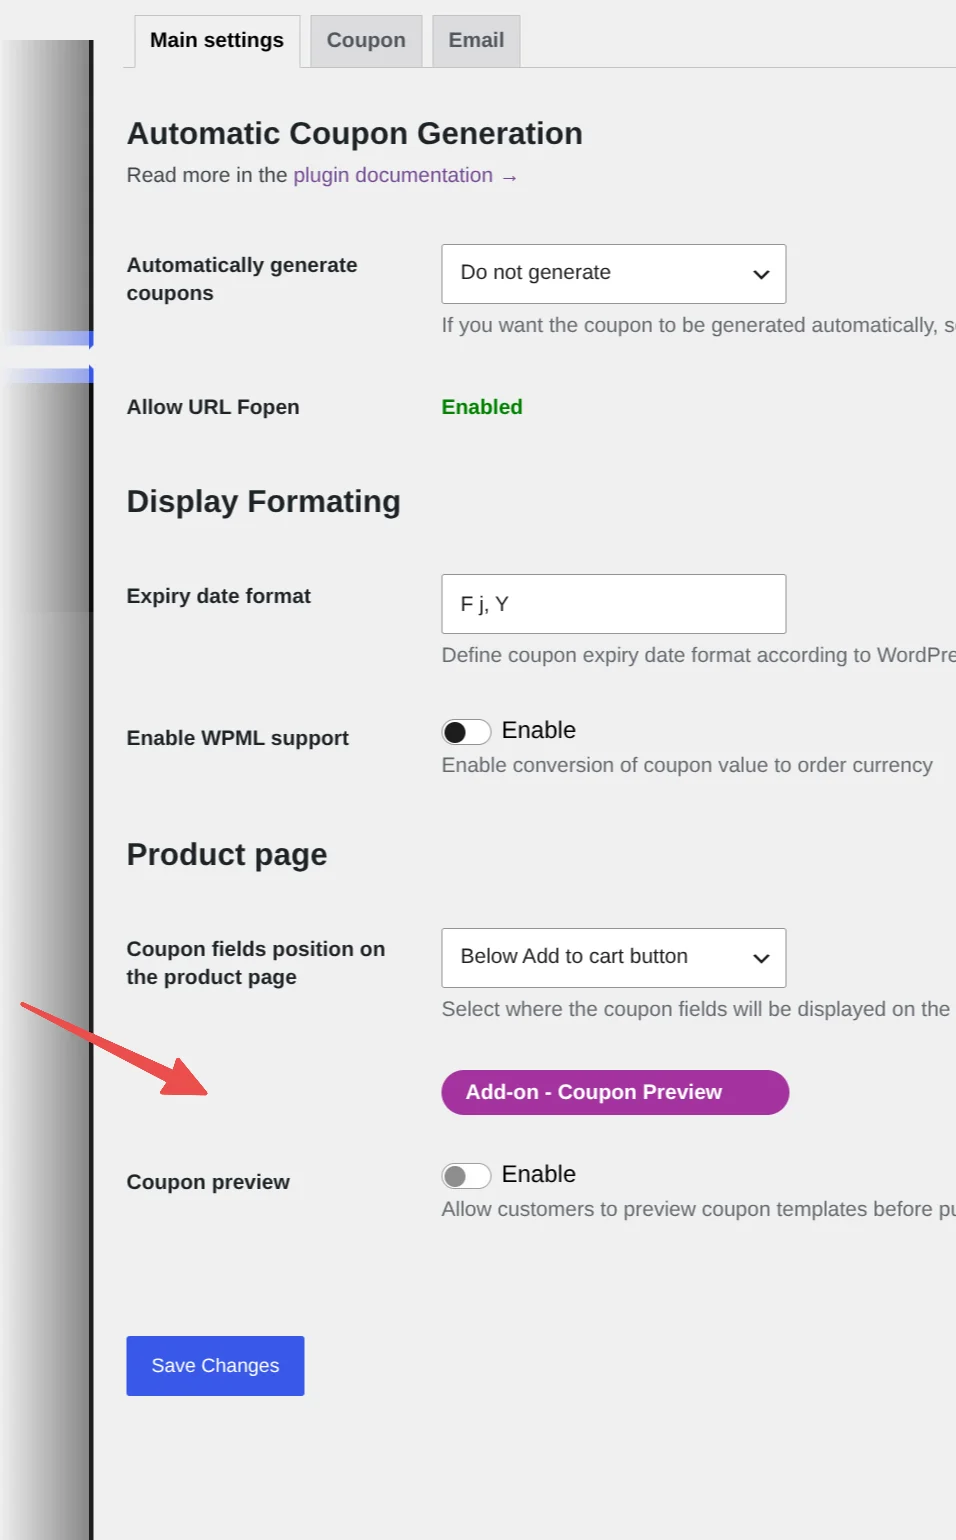Click the Product page heading

227,854
